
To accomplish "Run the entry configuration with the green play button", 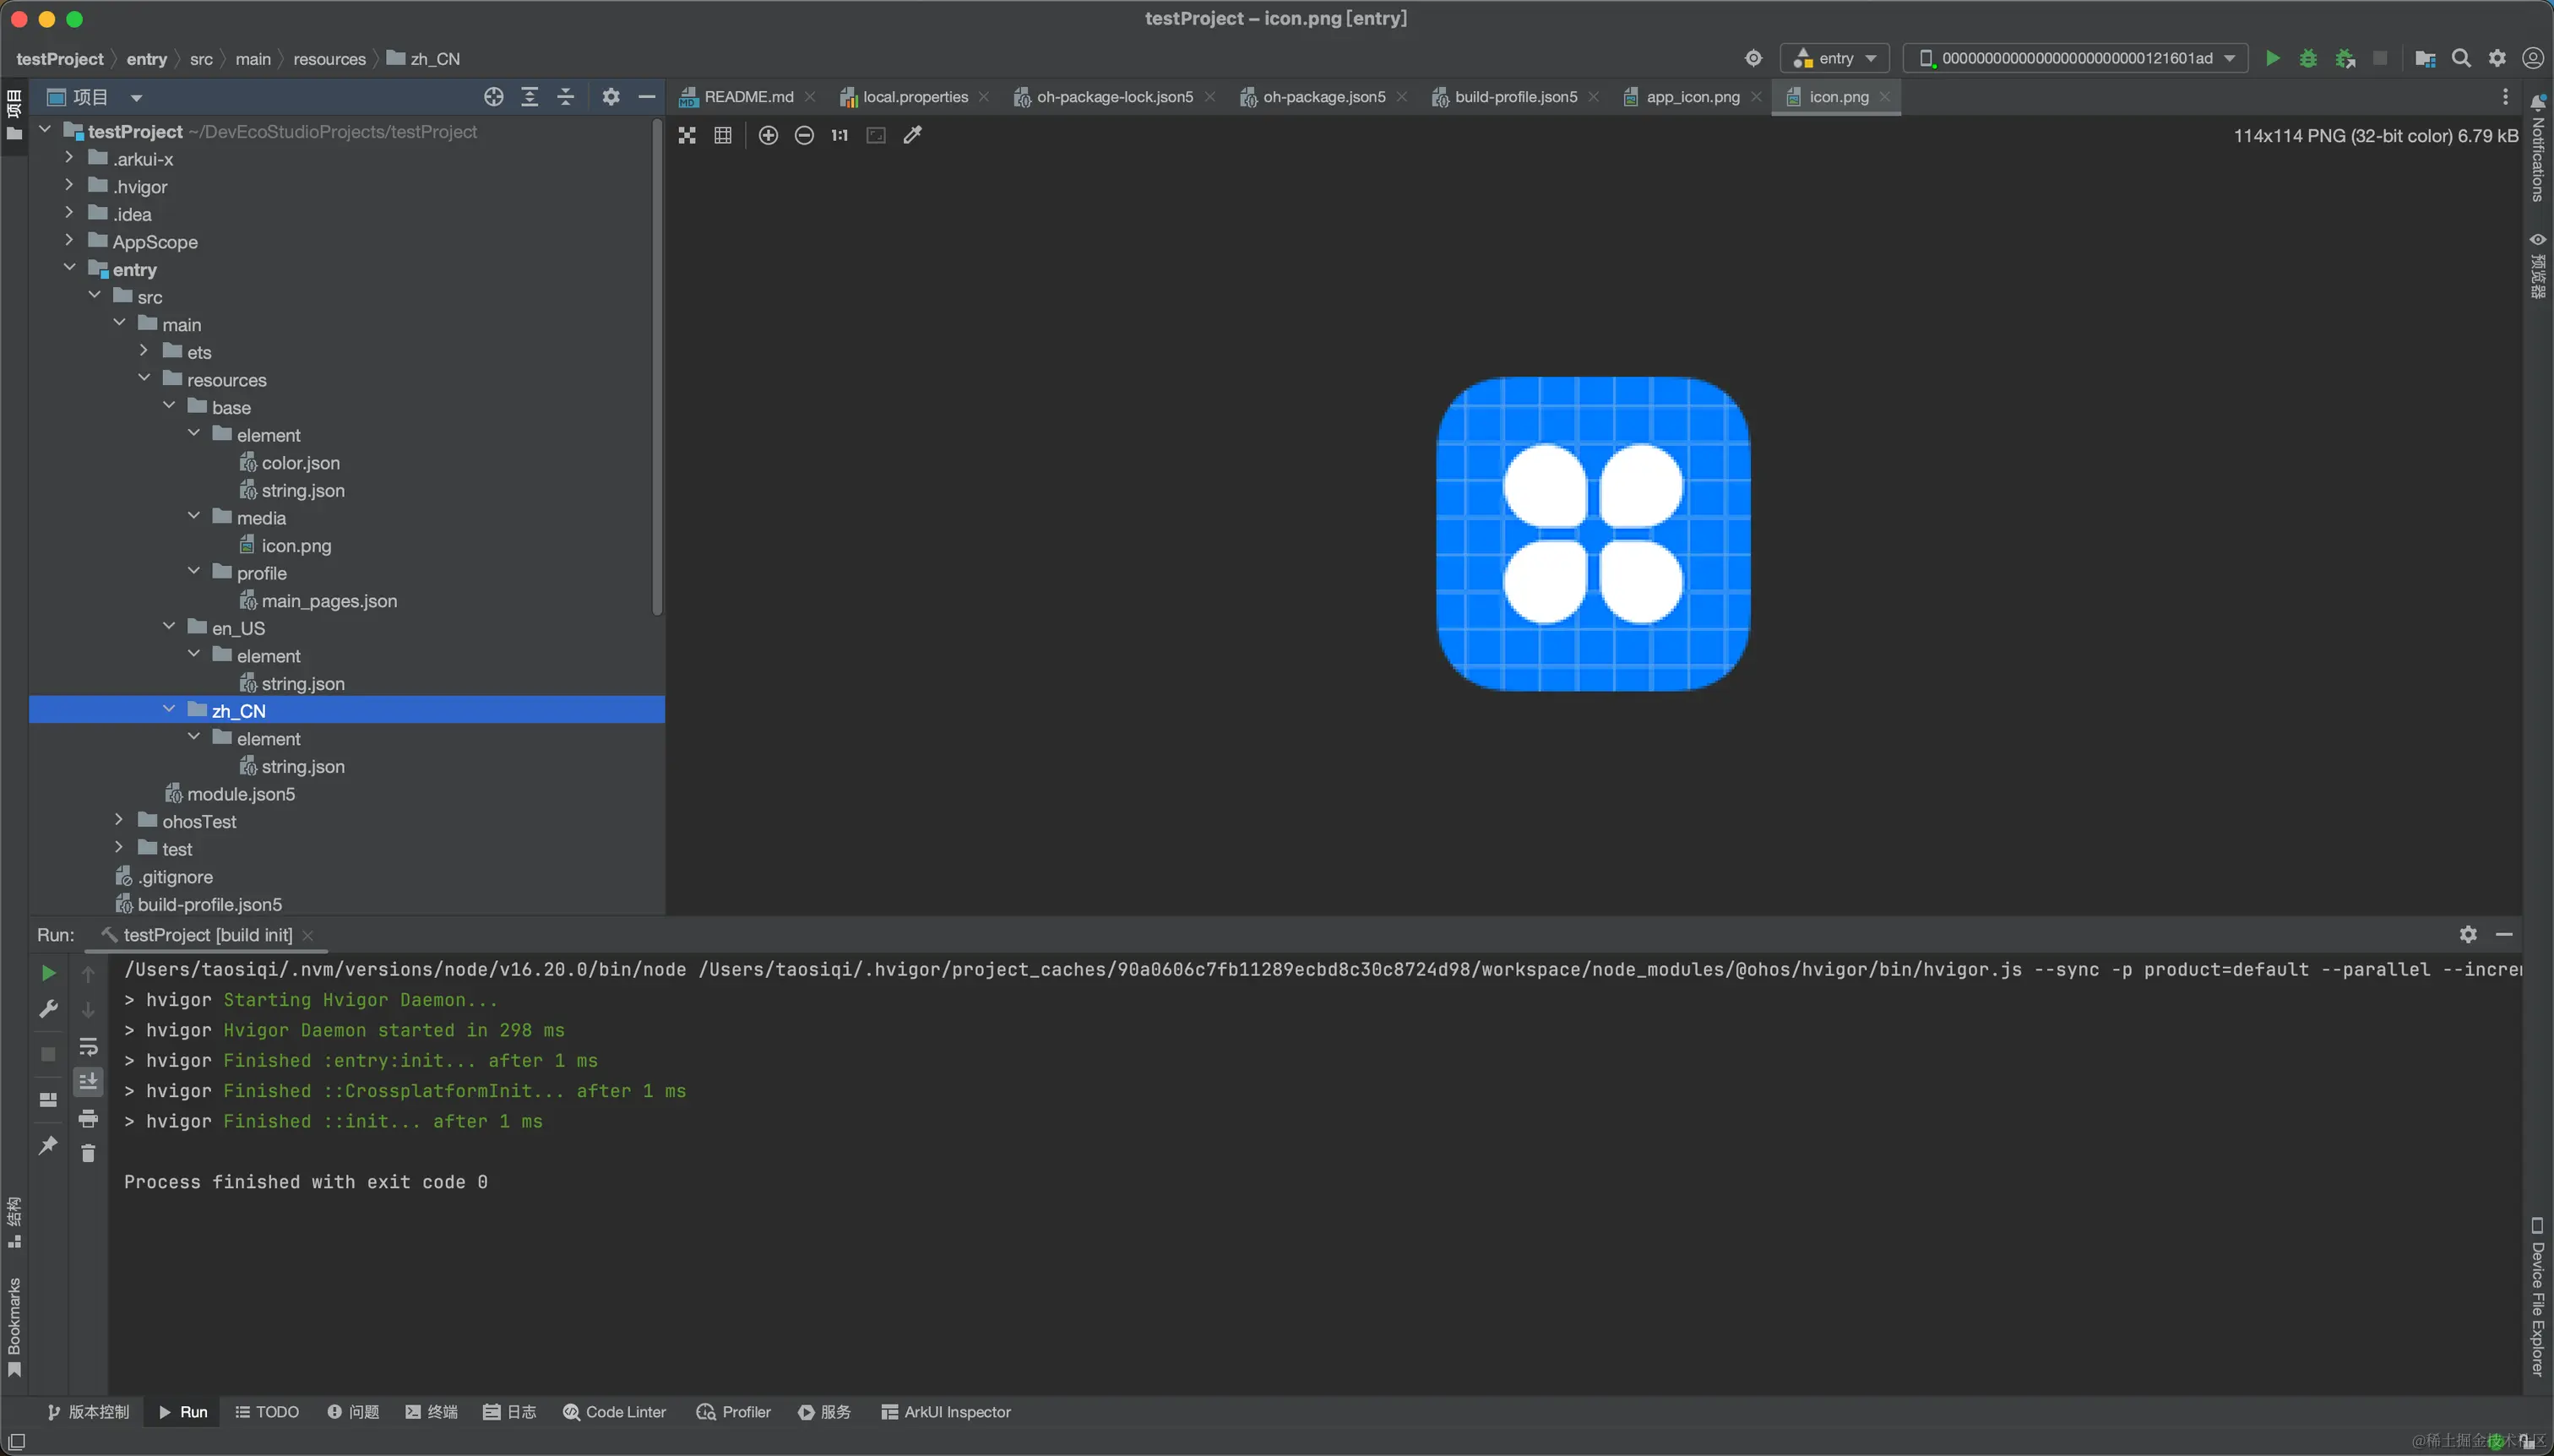I will click(2272, 58).
